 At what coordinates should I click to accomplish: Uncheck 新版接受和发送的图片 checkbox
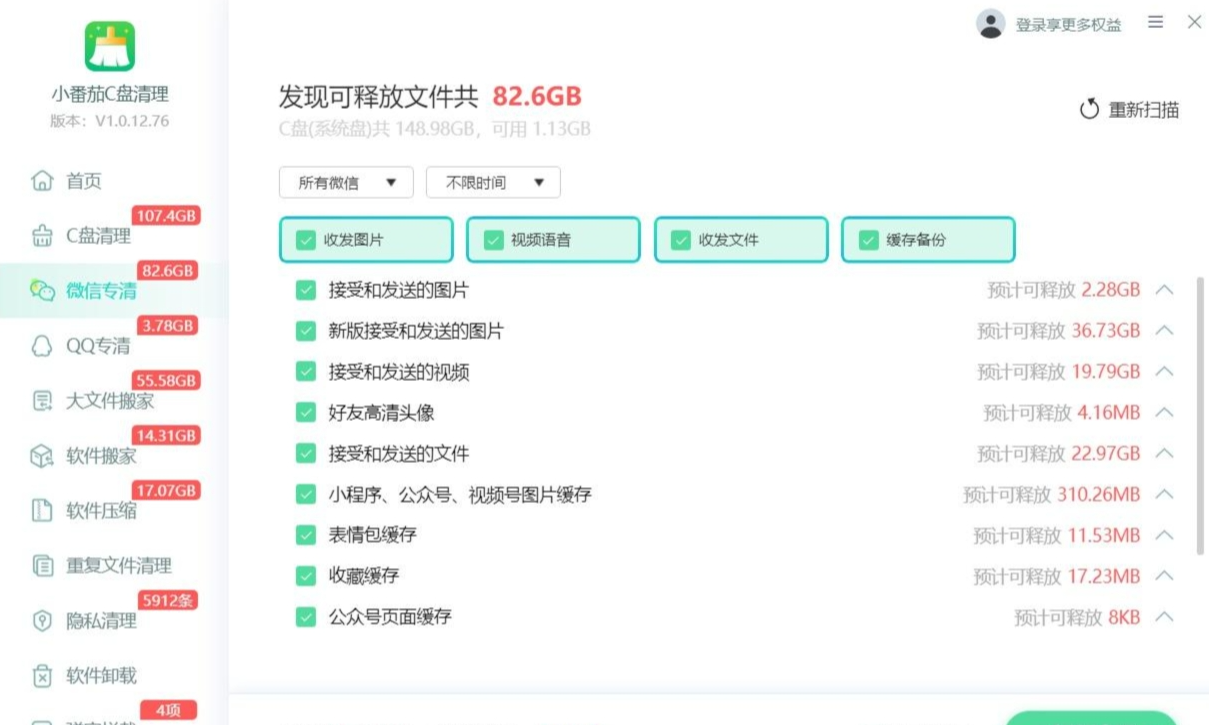pos(306,331)
